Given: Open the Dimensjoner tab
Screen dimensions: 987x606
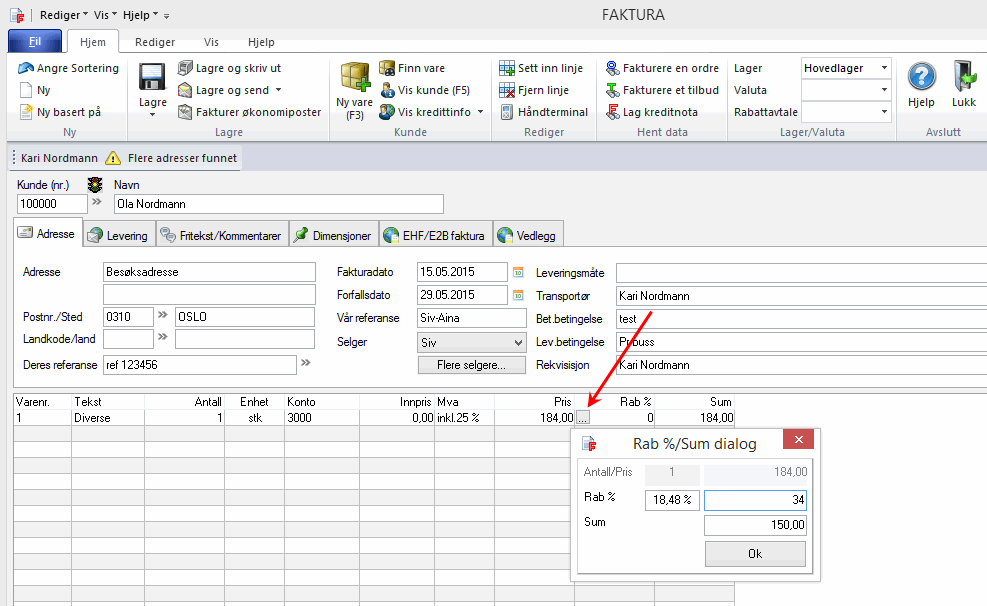Looking at the screenshot, I should (x=333, y=236).
